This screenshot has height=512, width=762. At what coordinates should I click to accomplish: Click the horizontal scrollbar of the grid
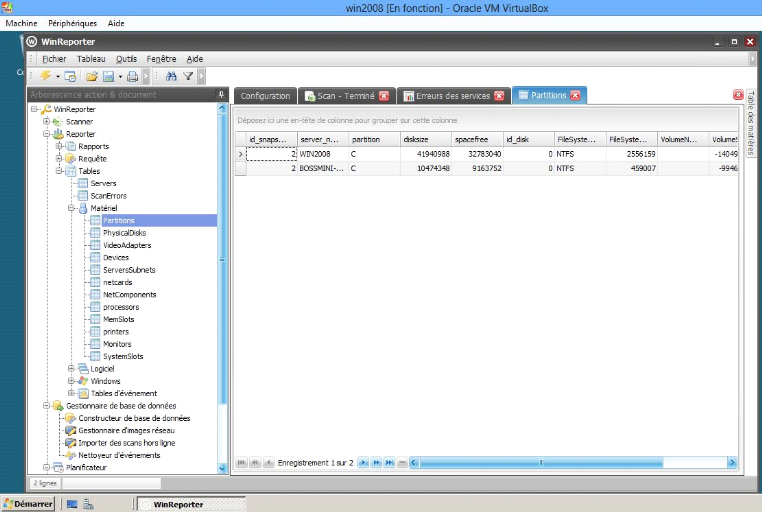point(570,463)
